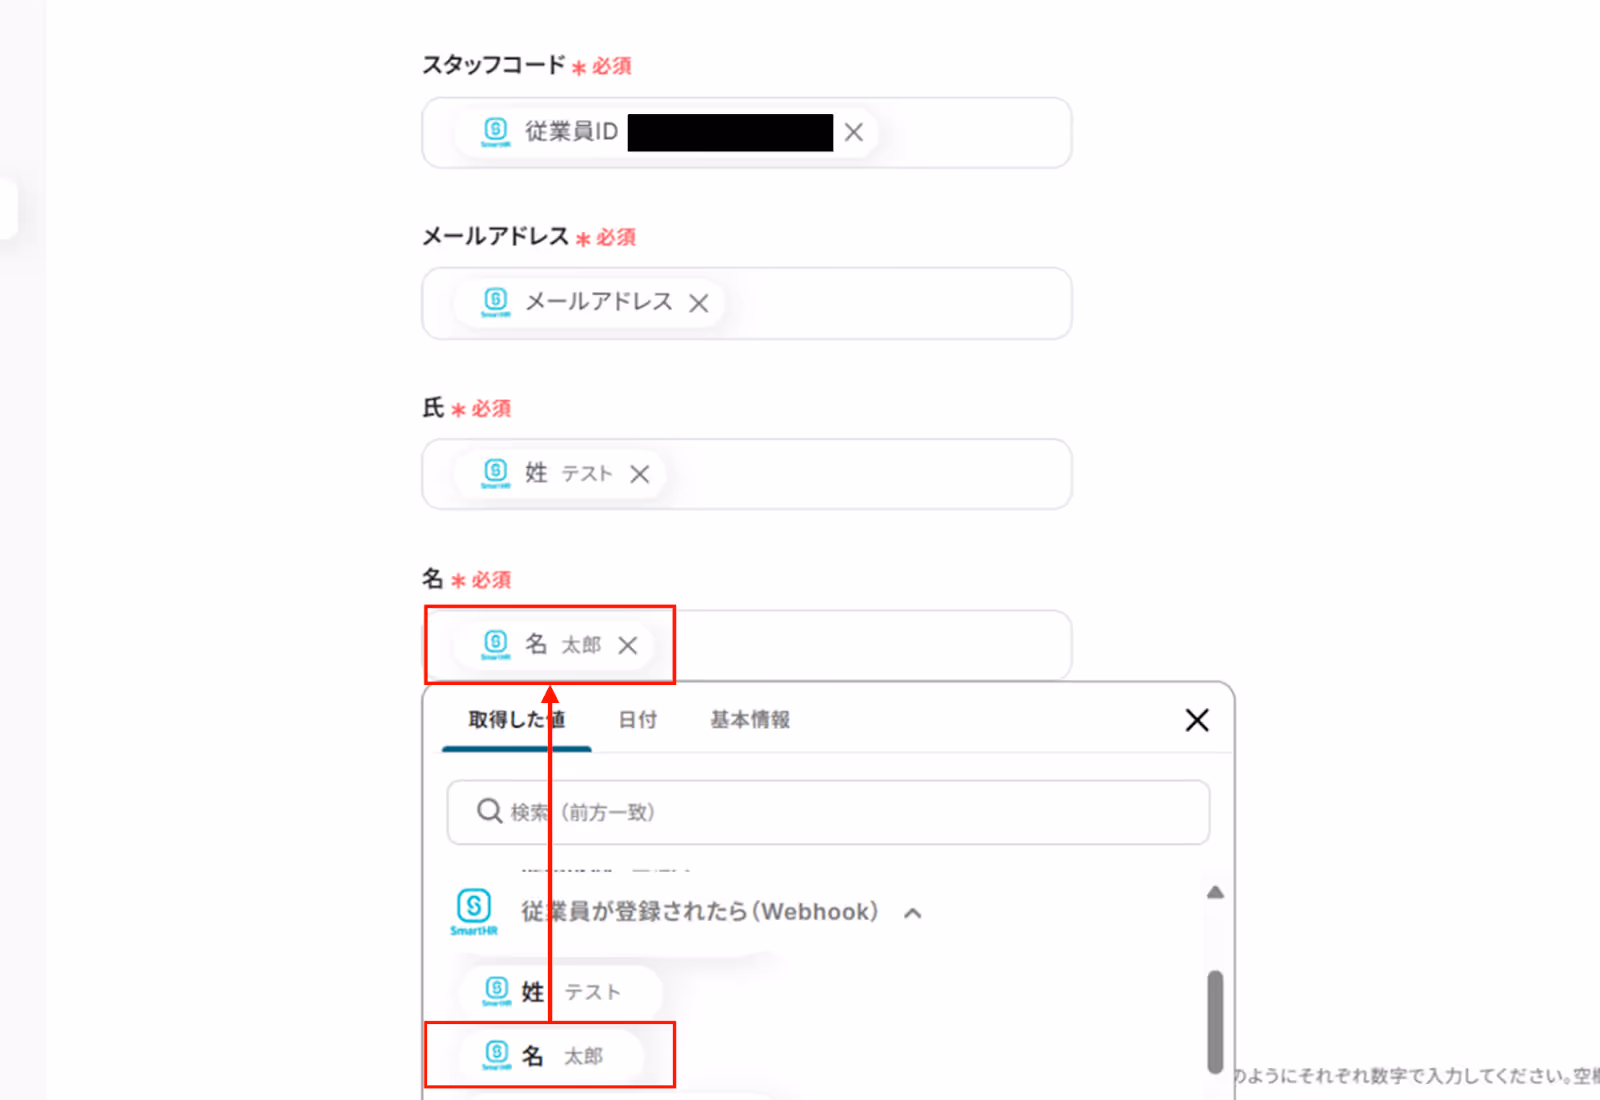Click the SmartHR icon in 従業員ID chip
This screenshot has height=1100, width=1600.
click(496, 132)
